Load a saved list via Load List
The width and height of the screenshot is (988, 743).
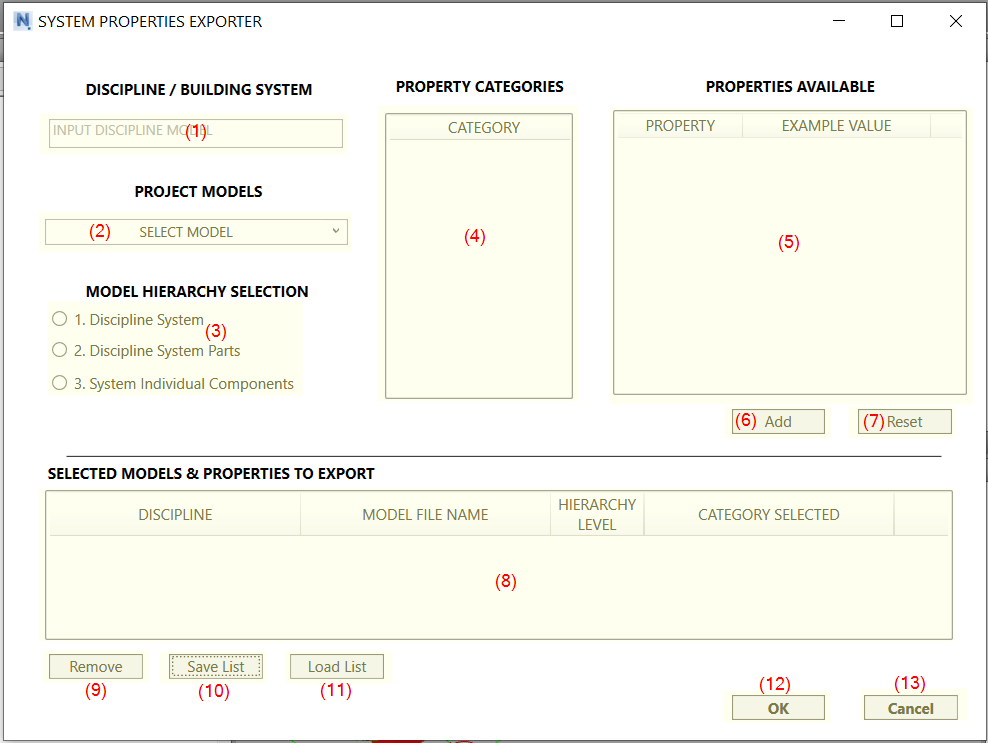click(336, 666)
